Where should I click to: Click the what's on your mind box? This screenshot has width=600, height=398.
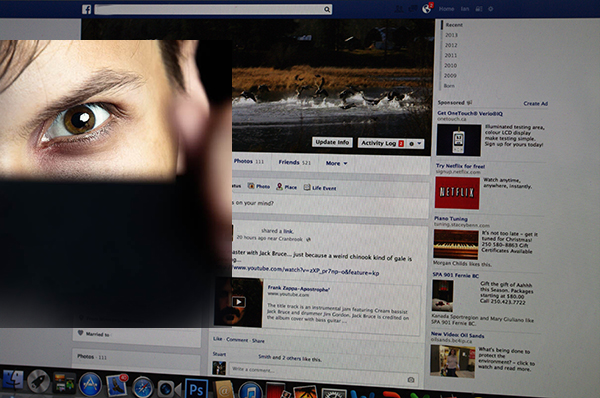(x=331, y=205)
